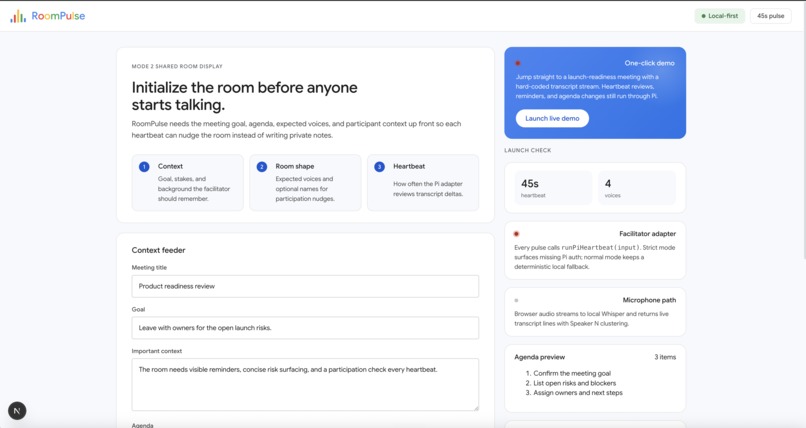
Task: Click the runPiHeartbeat(input) code text
Action: (x=600, y=248)
